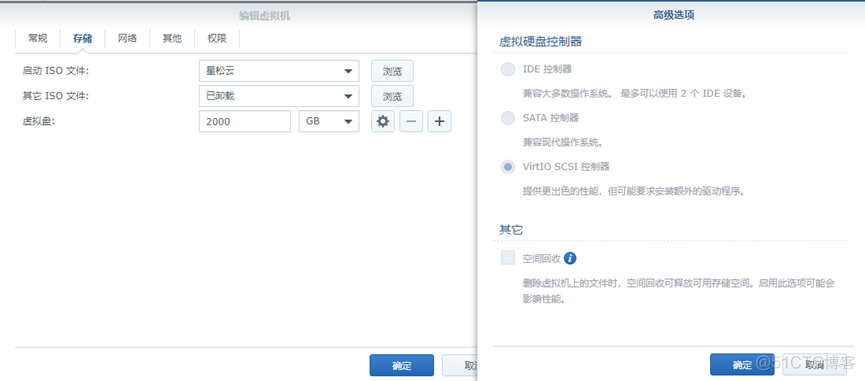Viewport: 865px width, 381px height.
Task: Open the GB size unit dropdown
Action: (x=329, y=121)
